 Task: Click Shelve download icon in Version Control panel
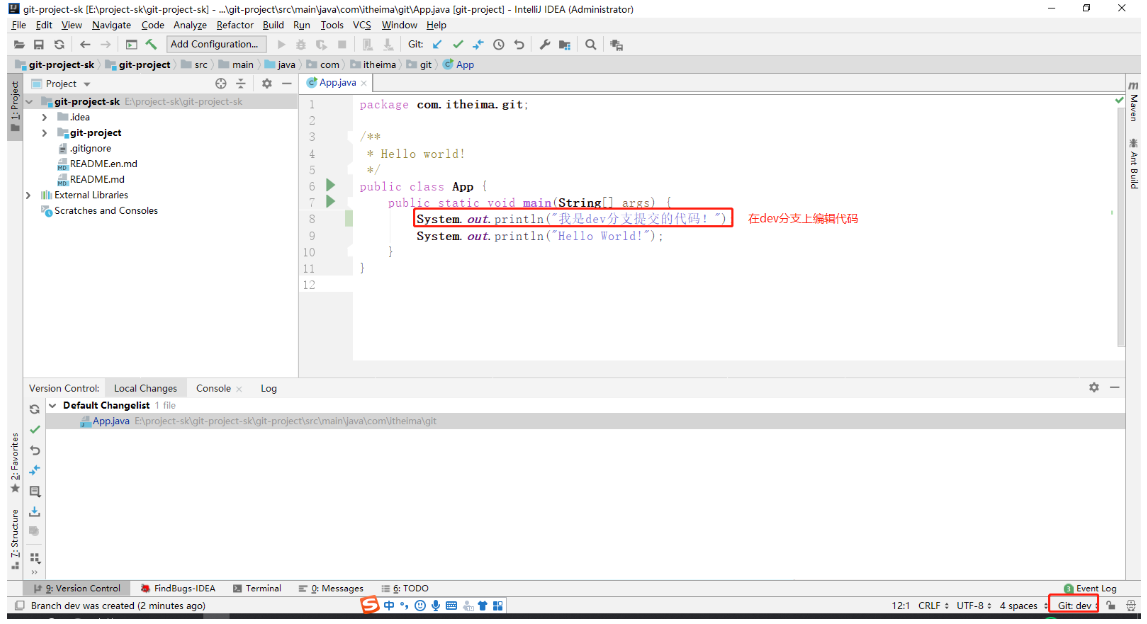coord(34,511)
